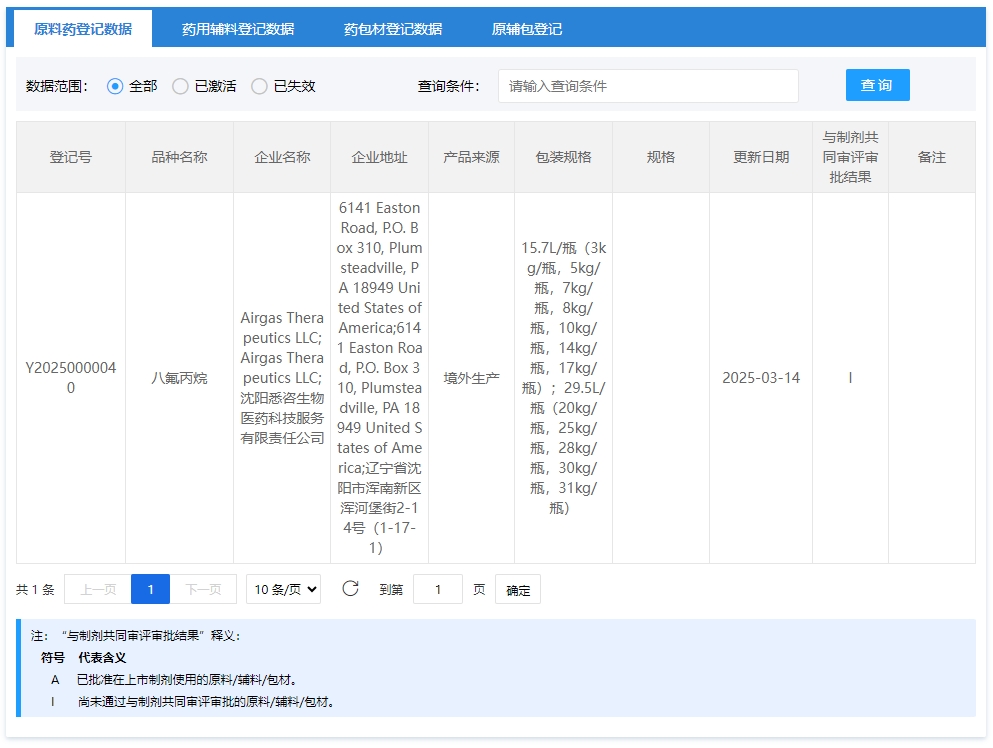Click the 更新日期 column header
The width and height of the screenshot is (993, 748).
click(761, 157)
